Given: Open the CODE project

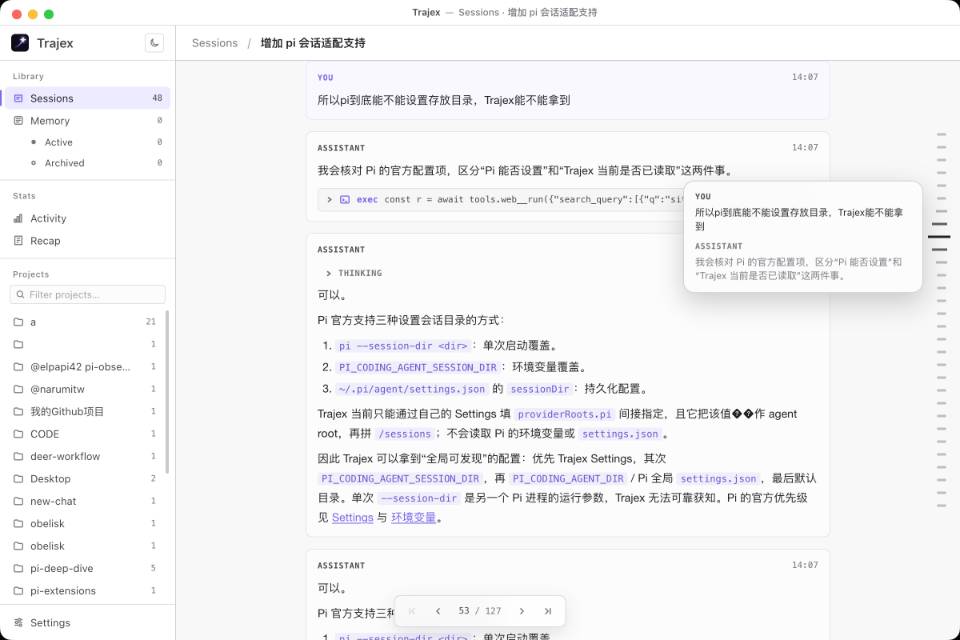Looking at the screenshot, I should (86, 434).
